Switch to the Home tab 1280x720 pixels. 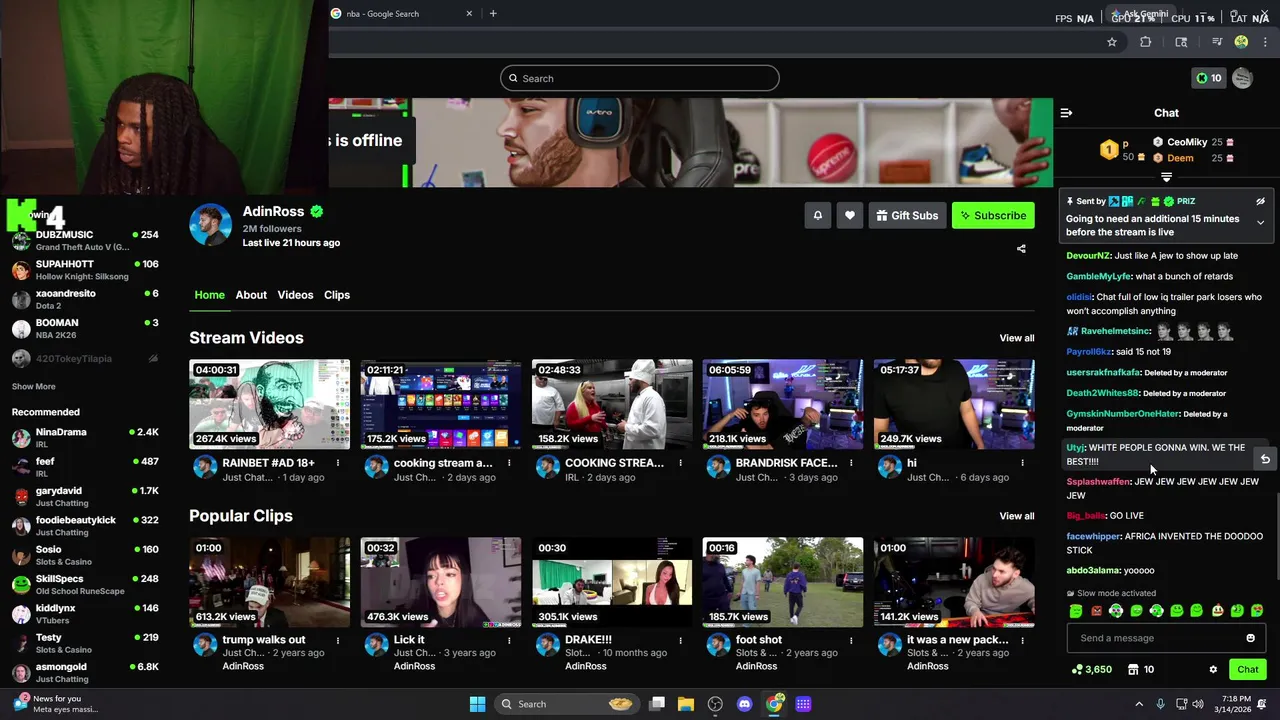[x=209, y=295]
